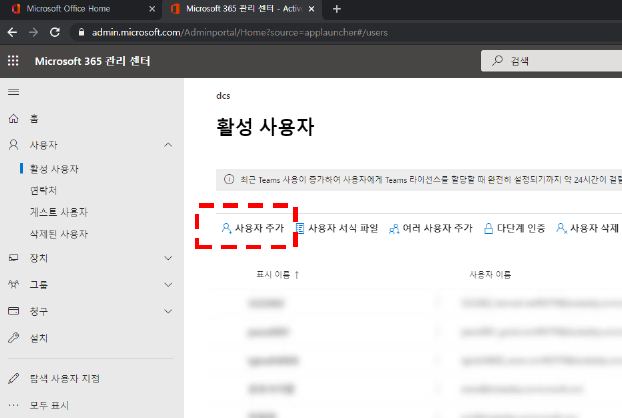Click 사용자 추가 to add a user
This screenshot has width=622, height=418.
tap(253, 228)
